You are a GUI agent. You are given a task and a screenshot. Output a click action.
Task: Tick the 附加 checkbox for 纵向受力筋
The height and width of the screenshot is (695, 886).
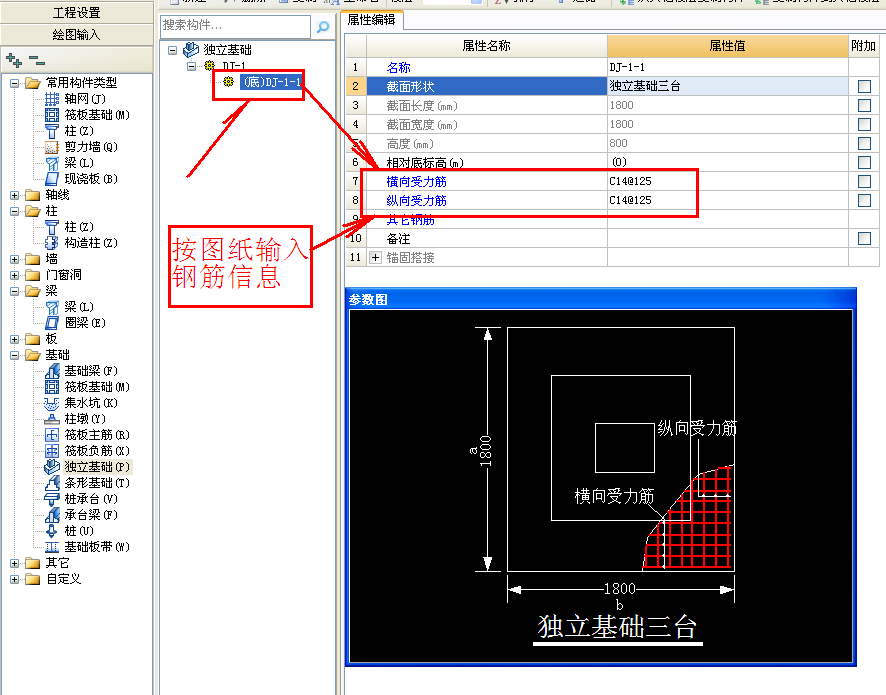864,200
